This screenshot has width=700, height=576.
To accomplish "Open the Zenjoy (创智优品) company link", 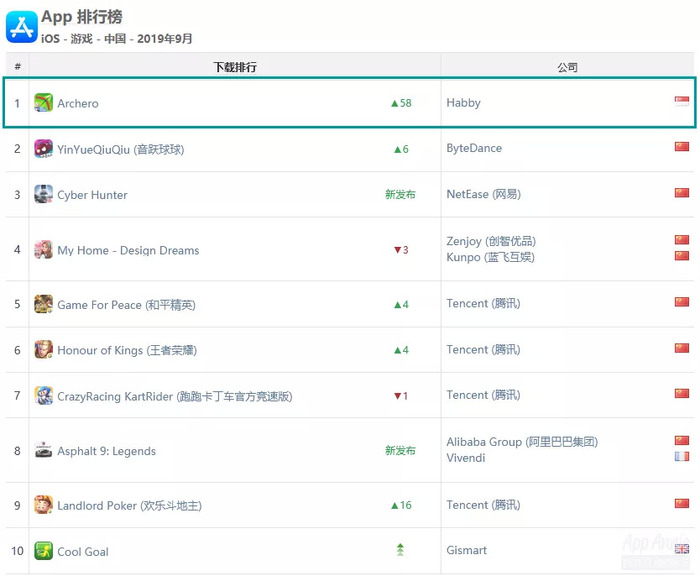I will (x=491, y=241).
